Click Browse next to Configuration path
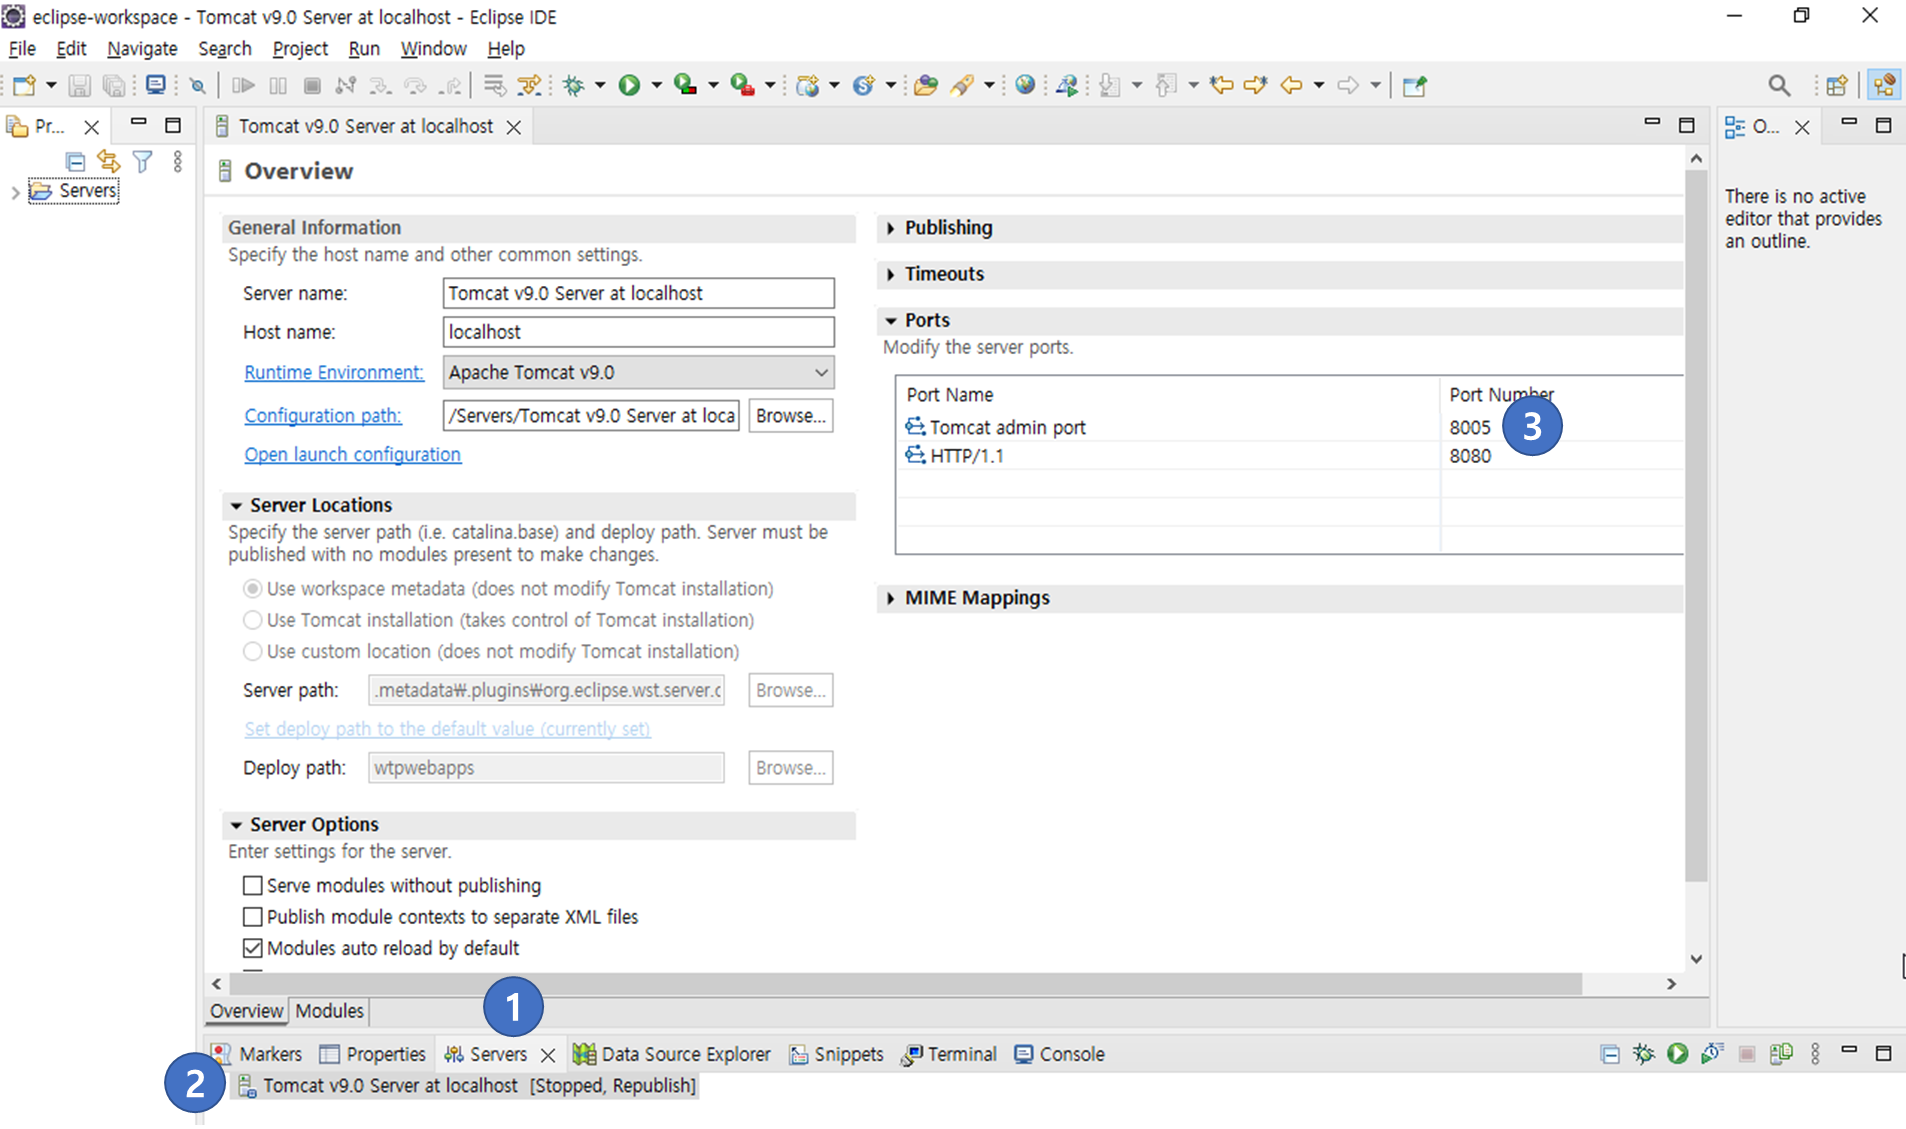1906x1129 pixels. 791,415
